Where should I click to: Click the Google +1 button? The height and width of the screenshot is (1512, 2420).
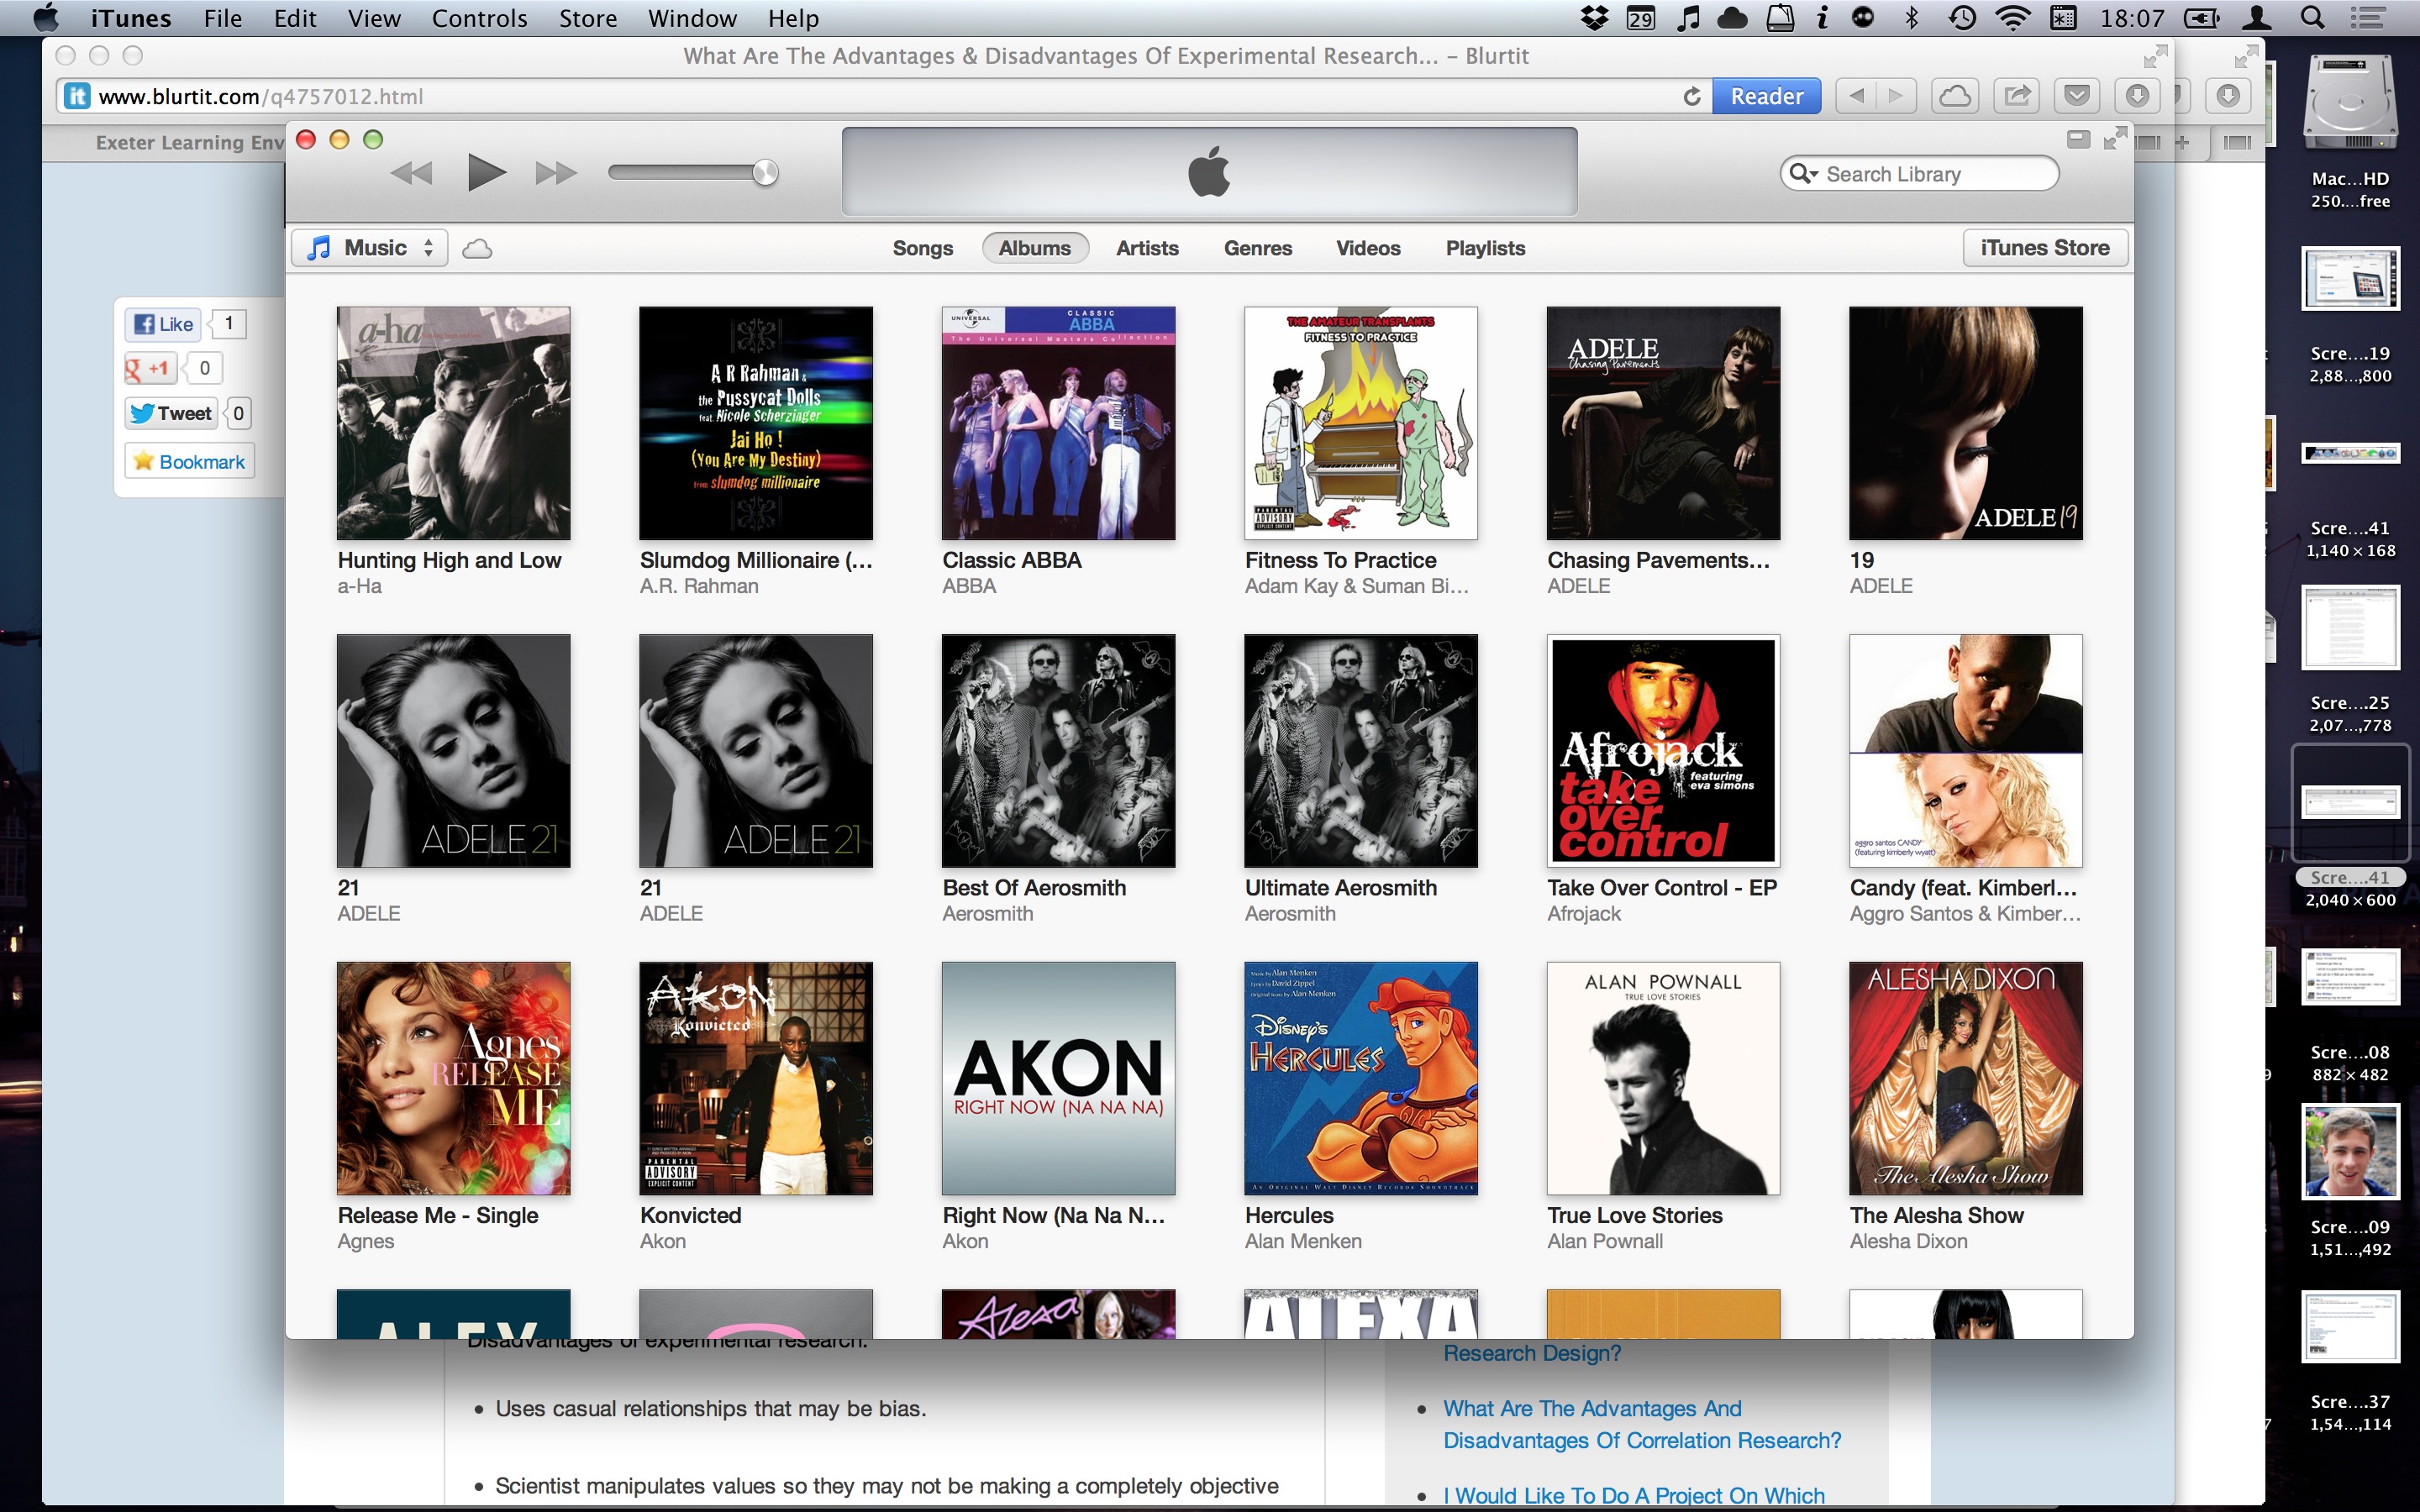tap(150, 368)
